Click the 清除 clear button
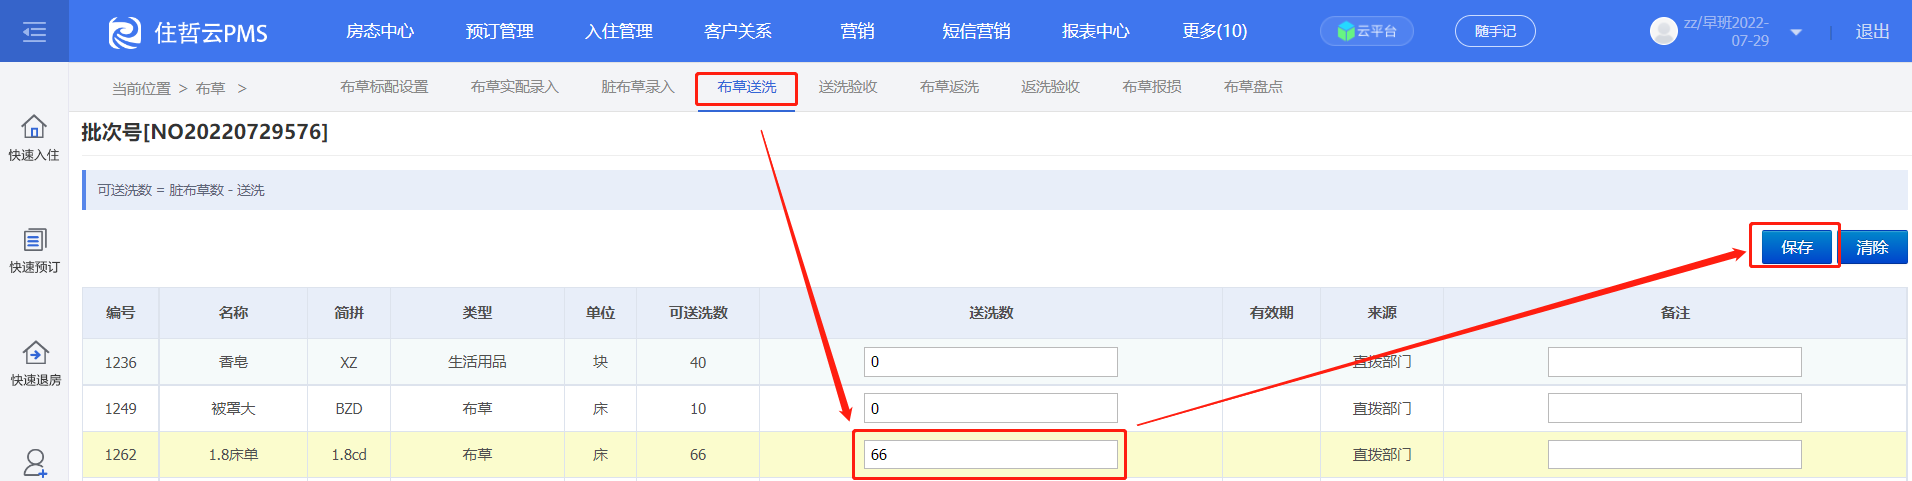 tap(1872, 247)
